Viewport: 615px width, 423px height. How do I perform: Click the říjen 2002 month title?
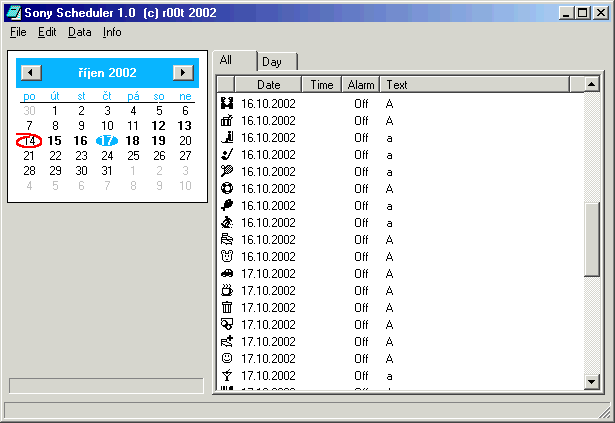click(107, 73)
